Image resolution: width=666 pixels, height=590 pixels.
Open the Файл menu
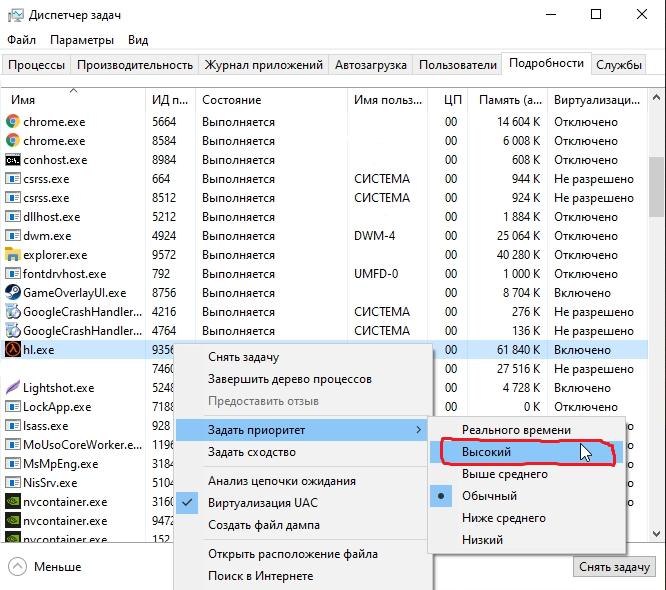(21, 40)
